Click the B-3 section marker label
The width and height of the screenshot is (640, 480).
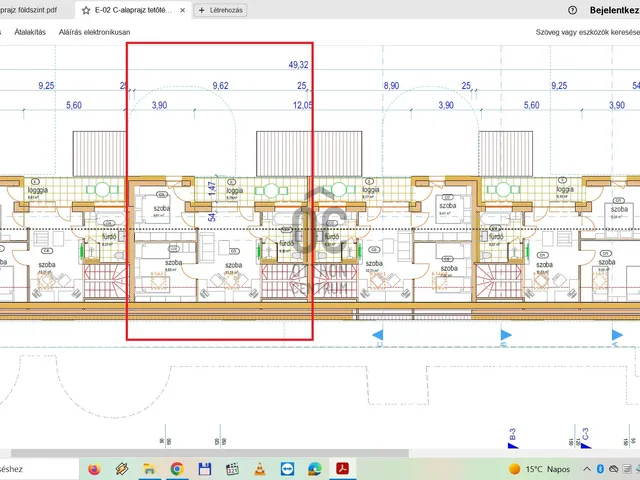513,434
